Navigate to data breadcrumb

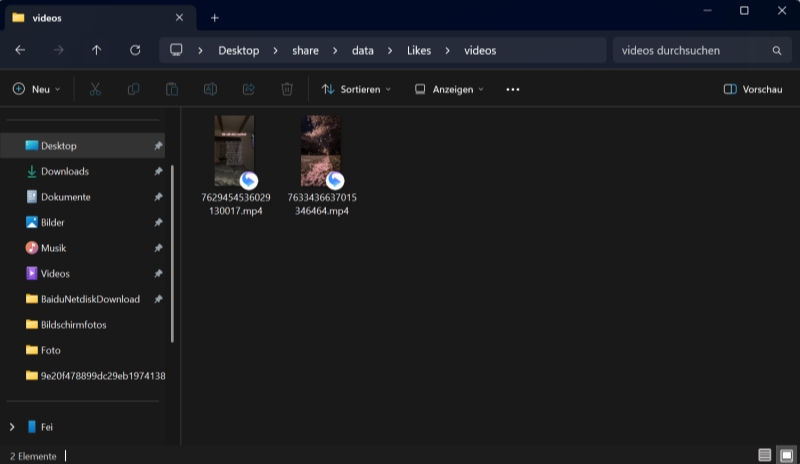click(x=363, y=51)
